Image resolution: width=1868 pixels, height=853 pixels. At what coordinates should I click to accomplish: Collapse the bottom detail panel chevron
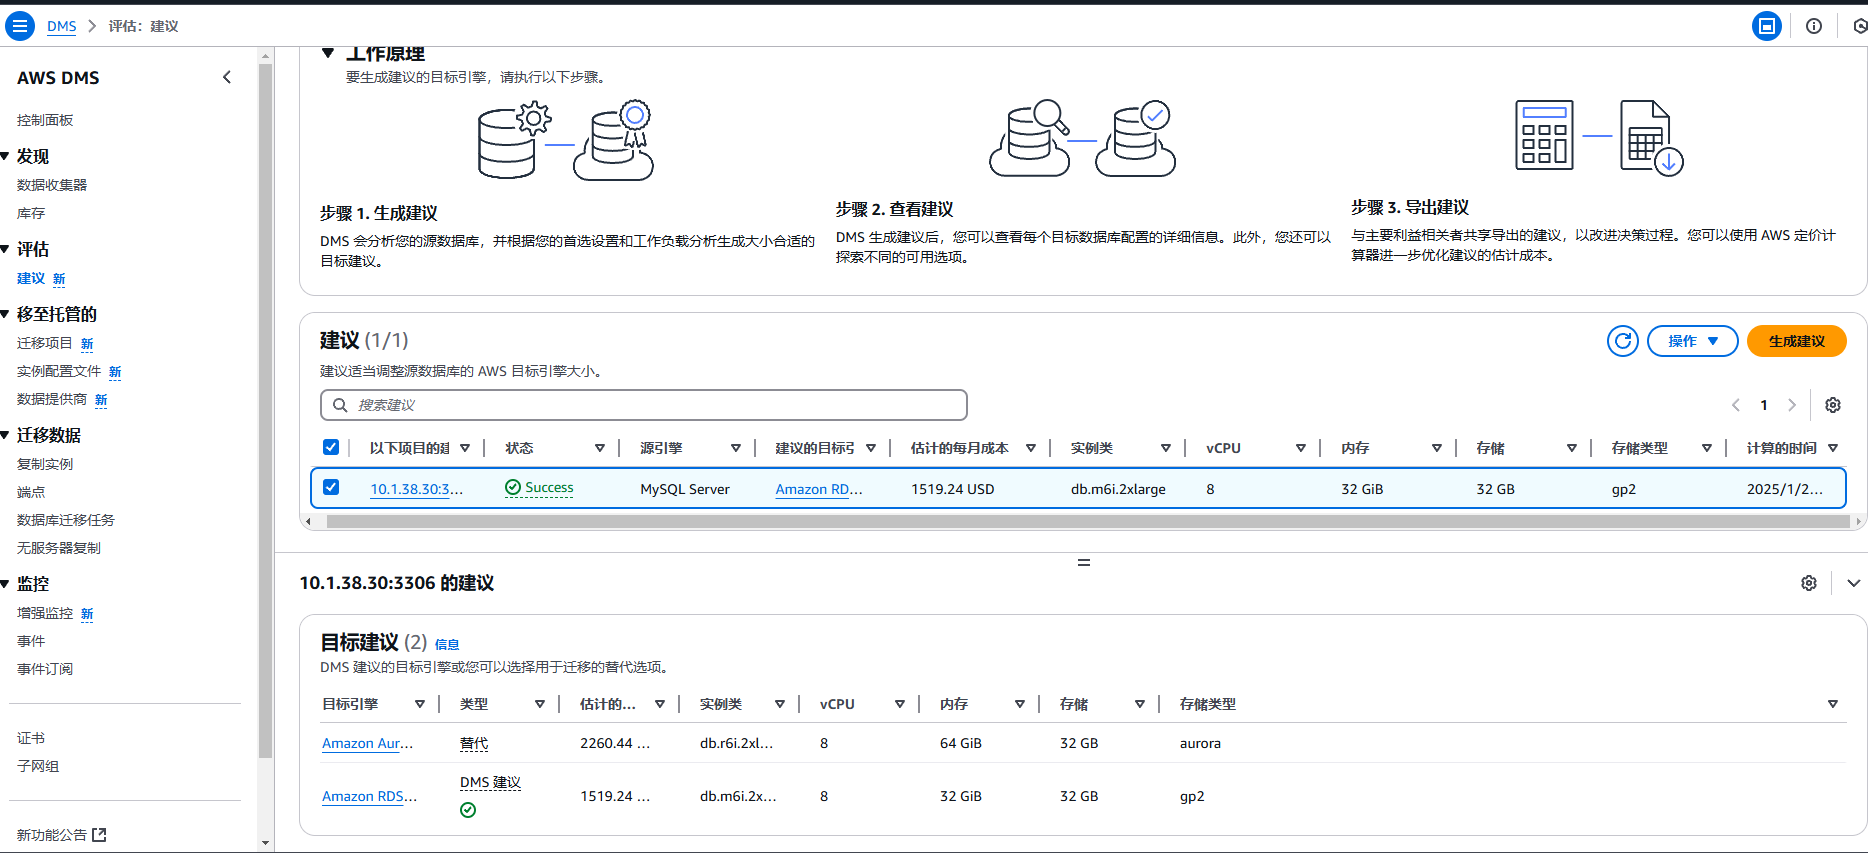tap(1854, 583)
